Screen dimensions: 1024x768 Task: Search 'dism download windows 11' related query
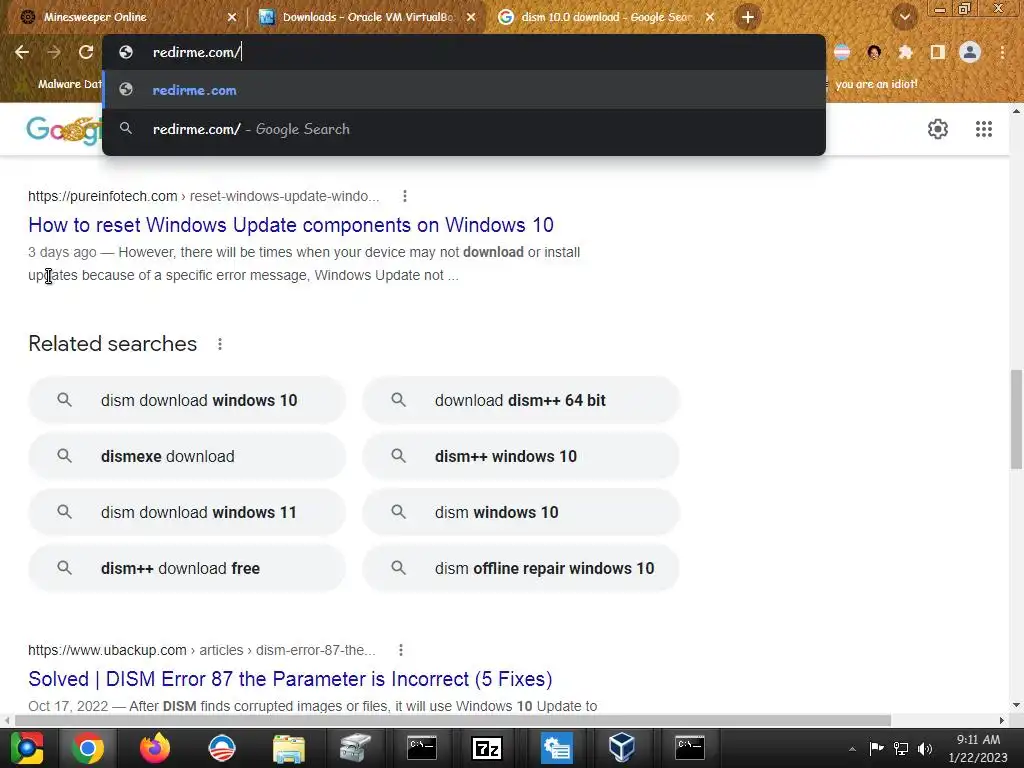(187, 512)
